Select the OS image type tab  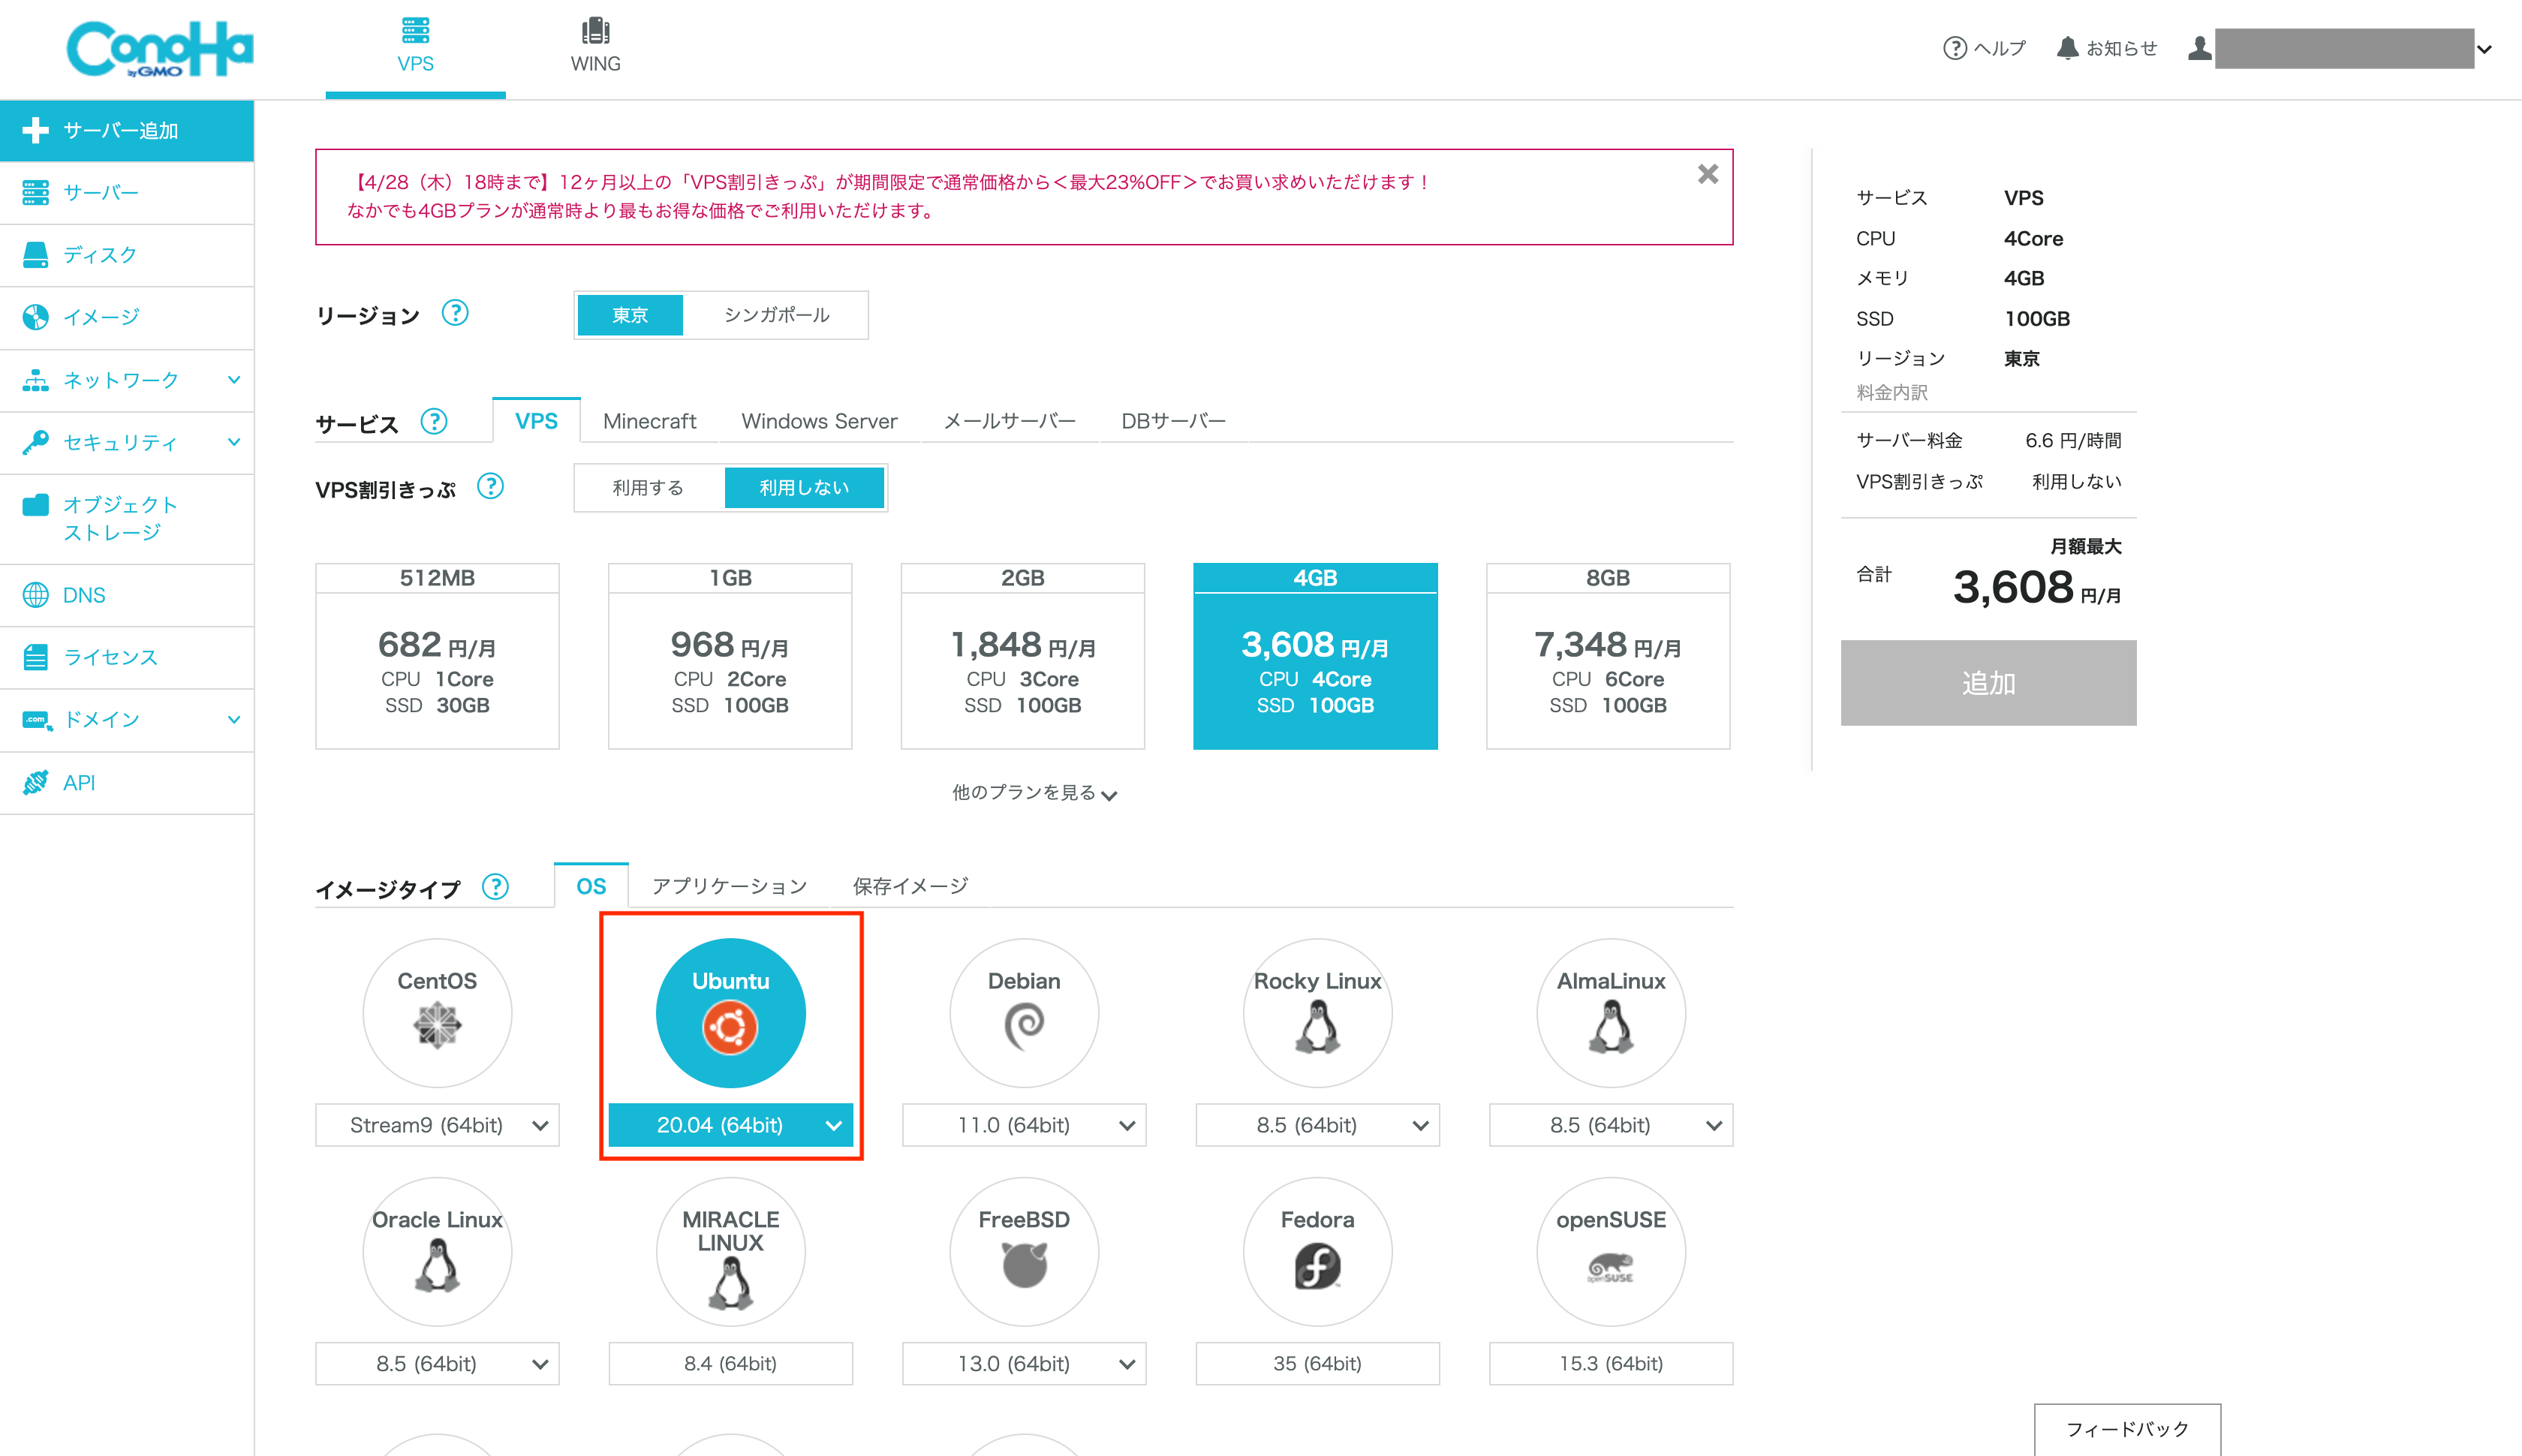point(591,886)
